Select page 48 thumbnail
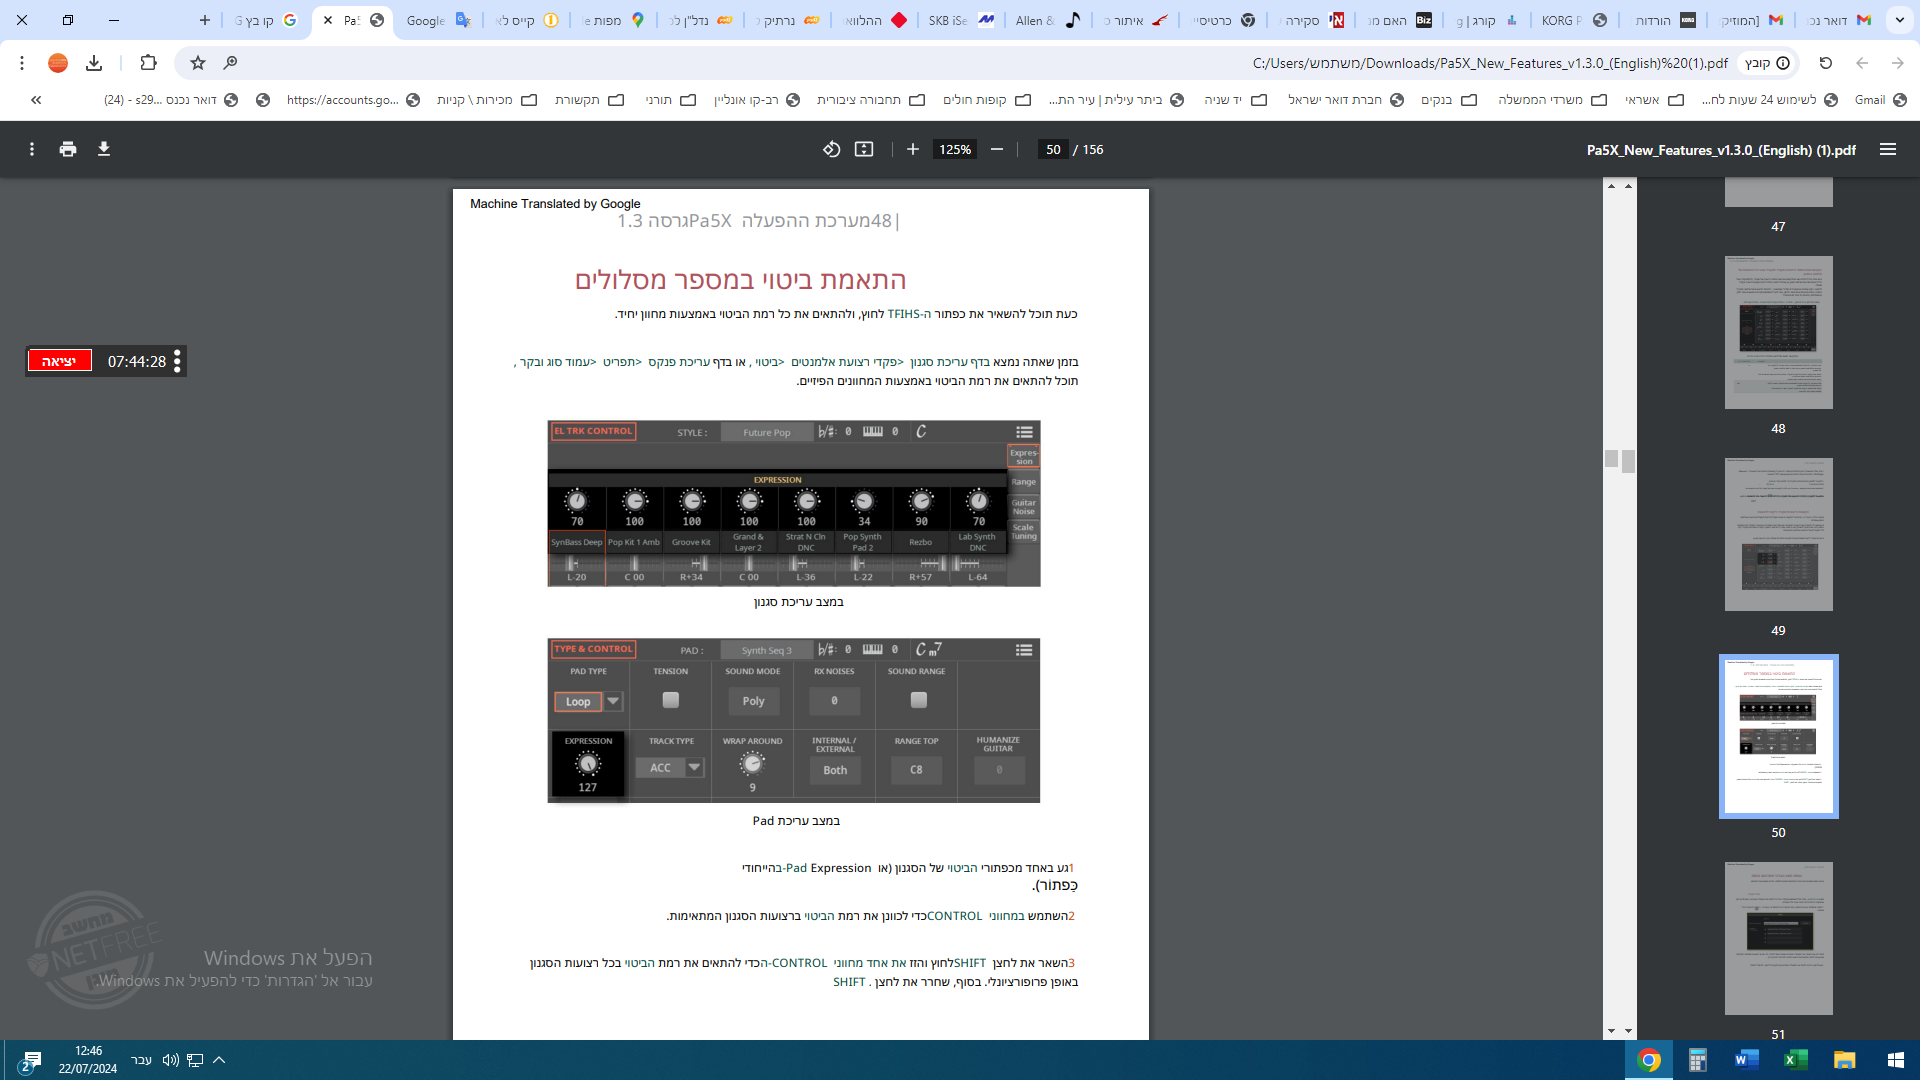The height and width of the screenshot is (1080, 1920). pyautogui.click(x=1778, y=332)
